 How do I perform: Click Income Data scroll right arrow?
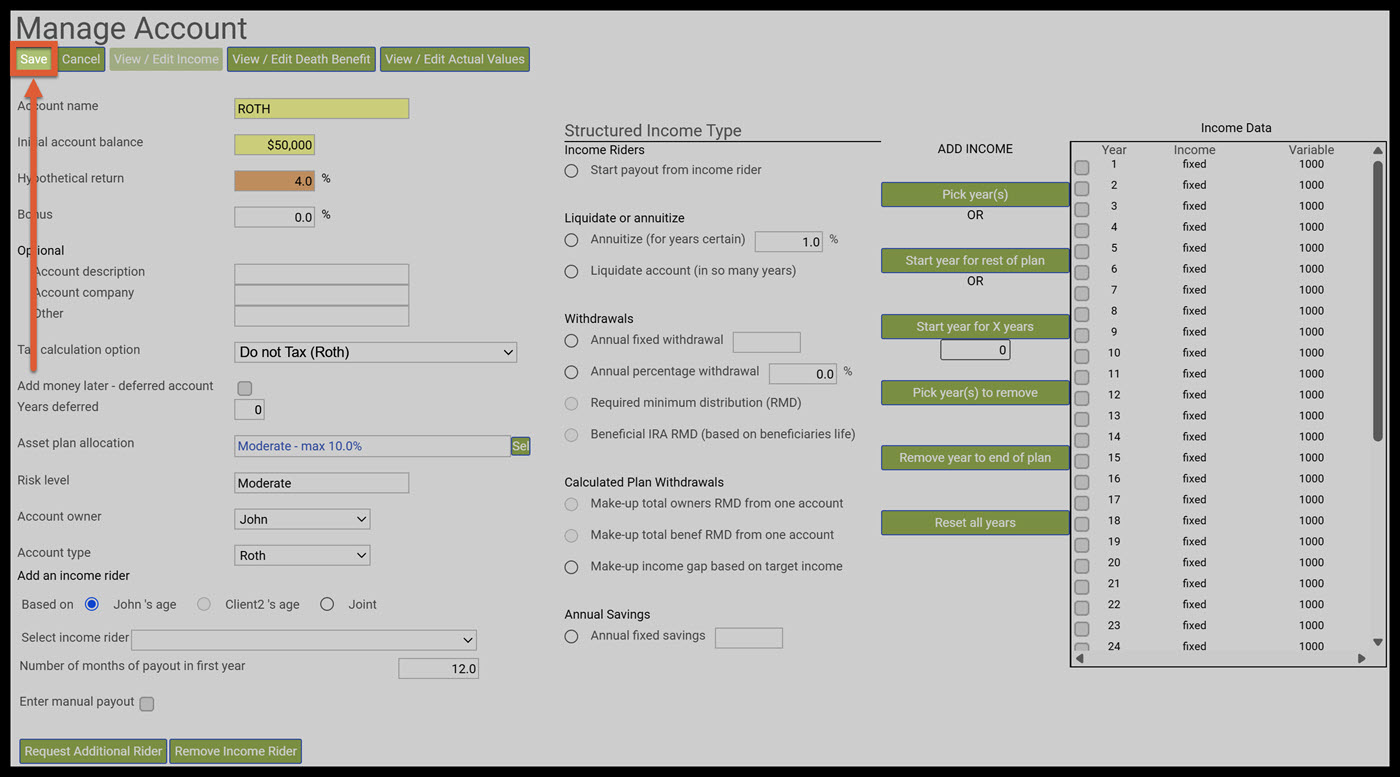tap(1361, 659)
